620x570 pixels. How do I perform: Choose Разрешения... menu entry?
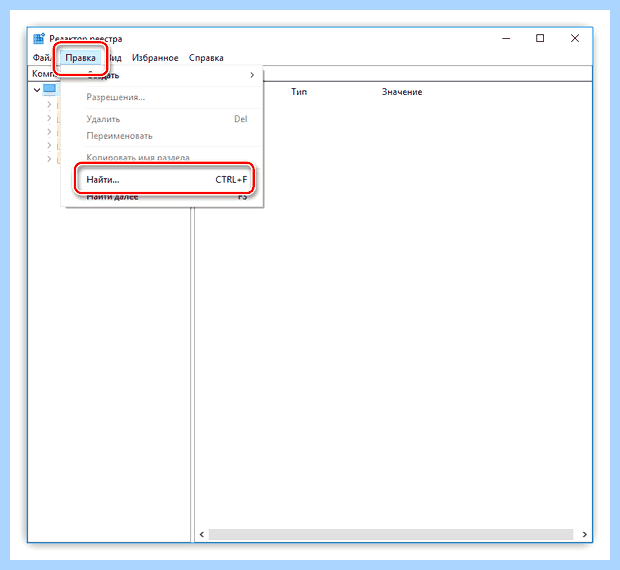click(x=163, y=97)
